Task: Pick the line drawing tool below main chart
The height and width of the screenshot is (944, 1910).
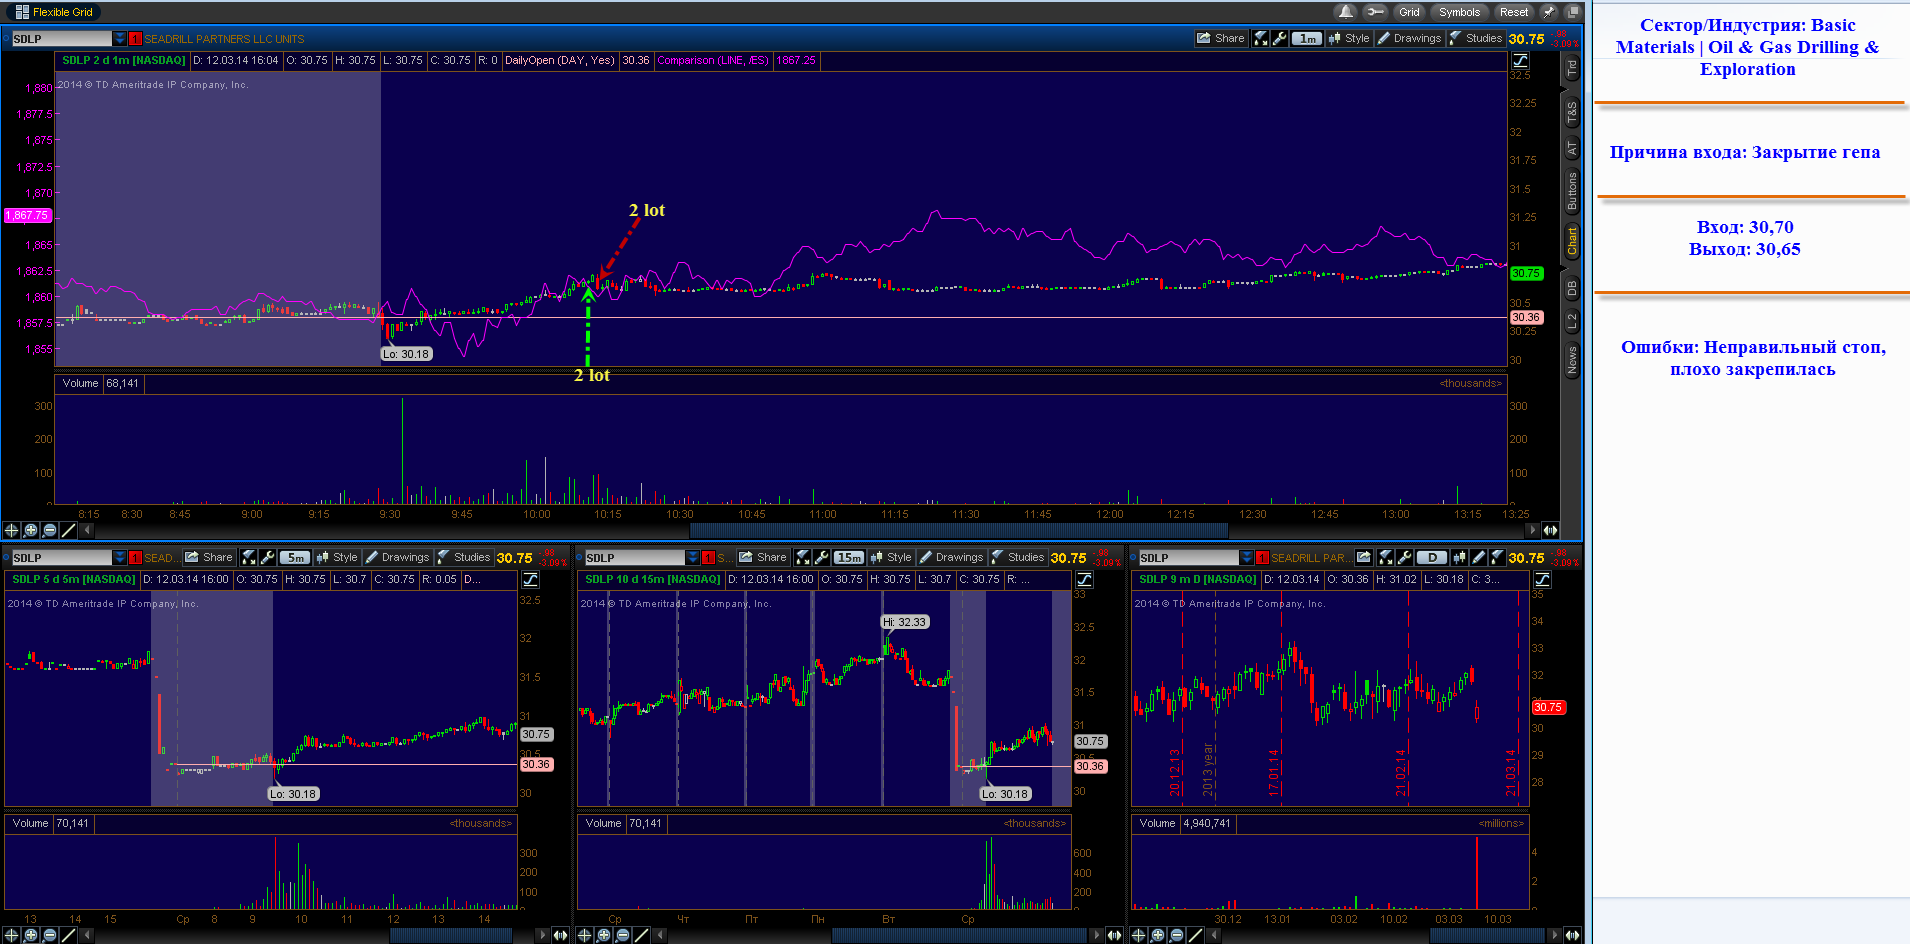Action: click(69, 530)
